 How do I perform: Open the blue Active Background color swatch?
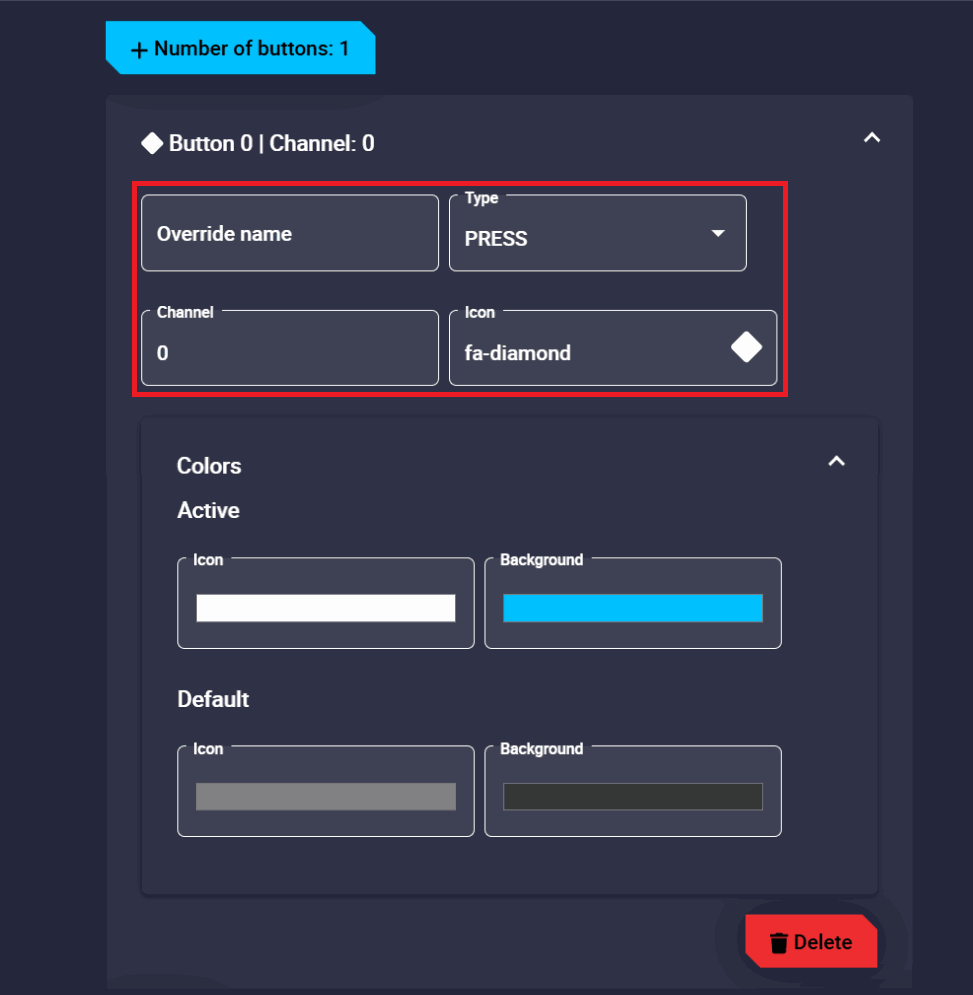click(632, 608)
